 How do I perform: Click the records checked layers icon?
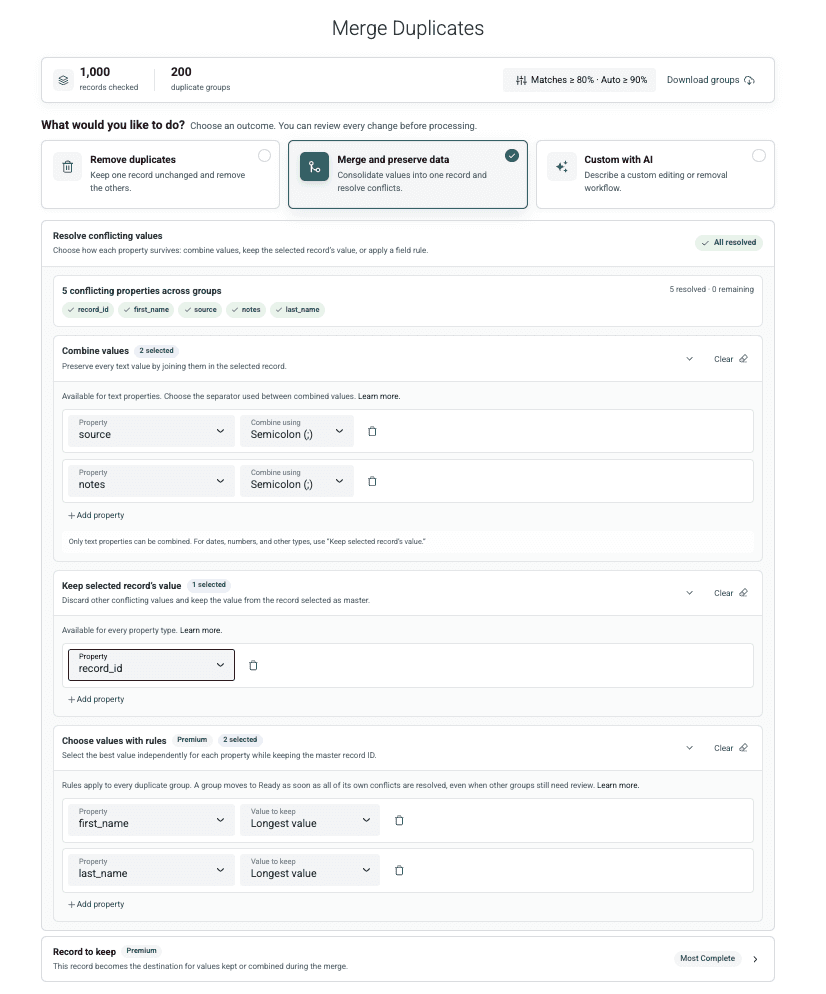(x=63, y=80)
